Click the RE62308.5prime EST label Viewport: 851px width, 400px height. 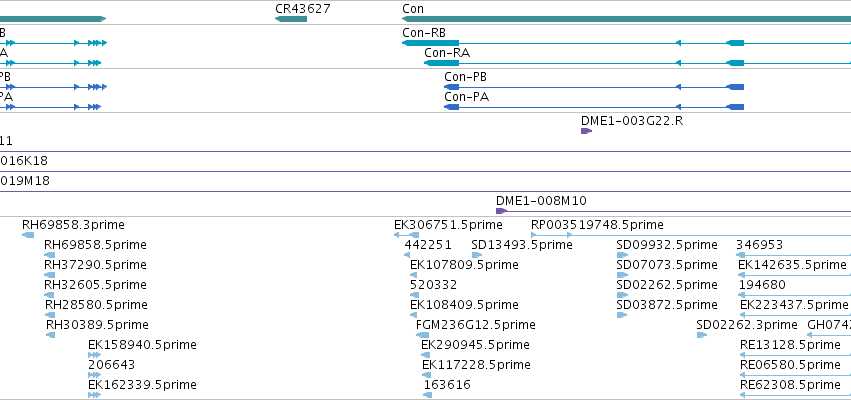pyautogui.click(x=790, y=385)
